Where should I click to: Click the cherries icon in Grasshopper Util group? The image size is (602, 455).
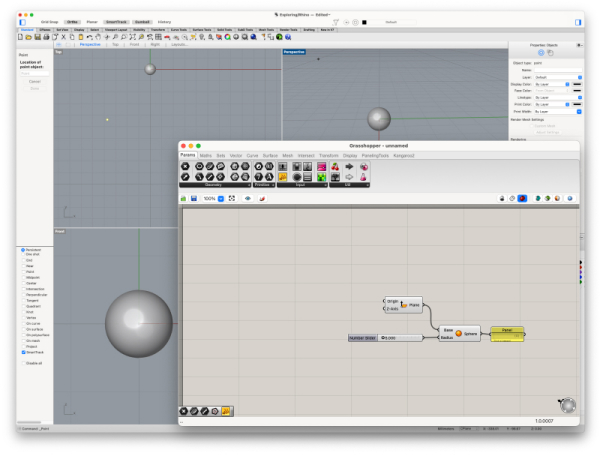[x=335, y=167]
